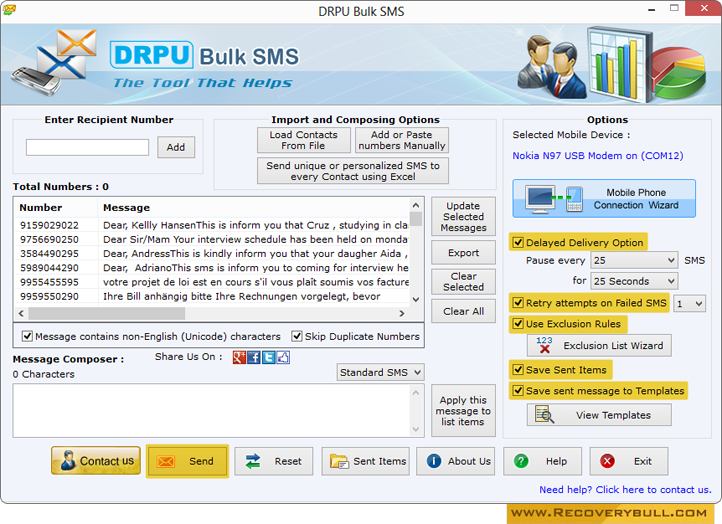Select the row with number 5989044290

(x=212, y=268)
